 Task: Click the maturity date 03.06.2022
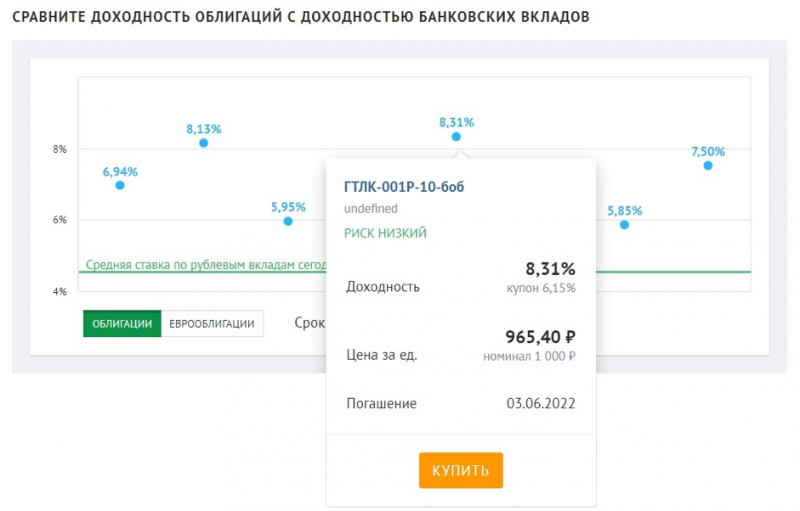pos(541,404)
